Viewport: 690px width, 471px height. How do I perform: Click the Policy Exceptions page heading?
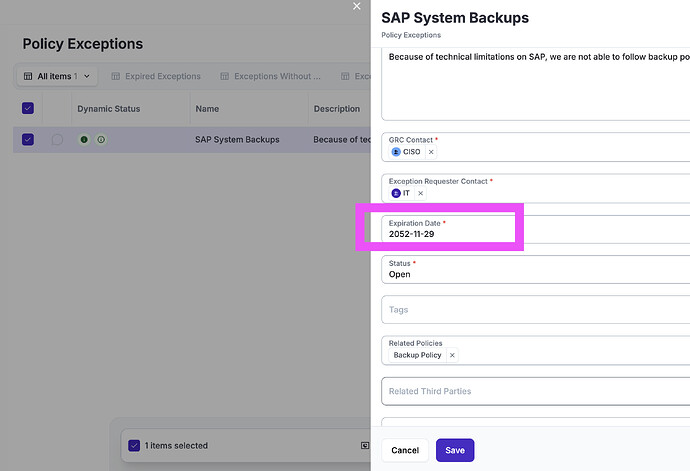pyautogui.click(x=83, y=44)
